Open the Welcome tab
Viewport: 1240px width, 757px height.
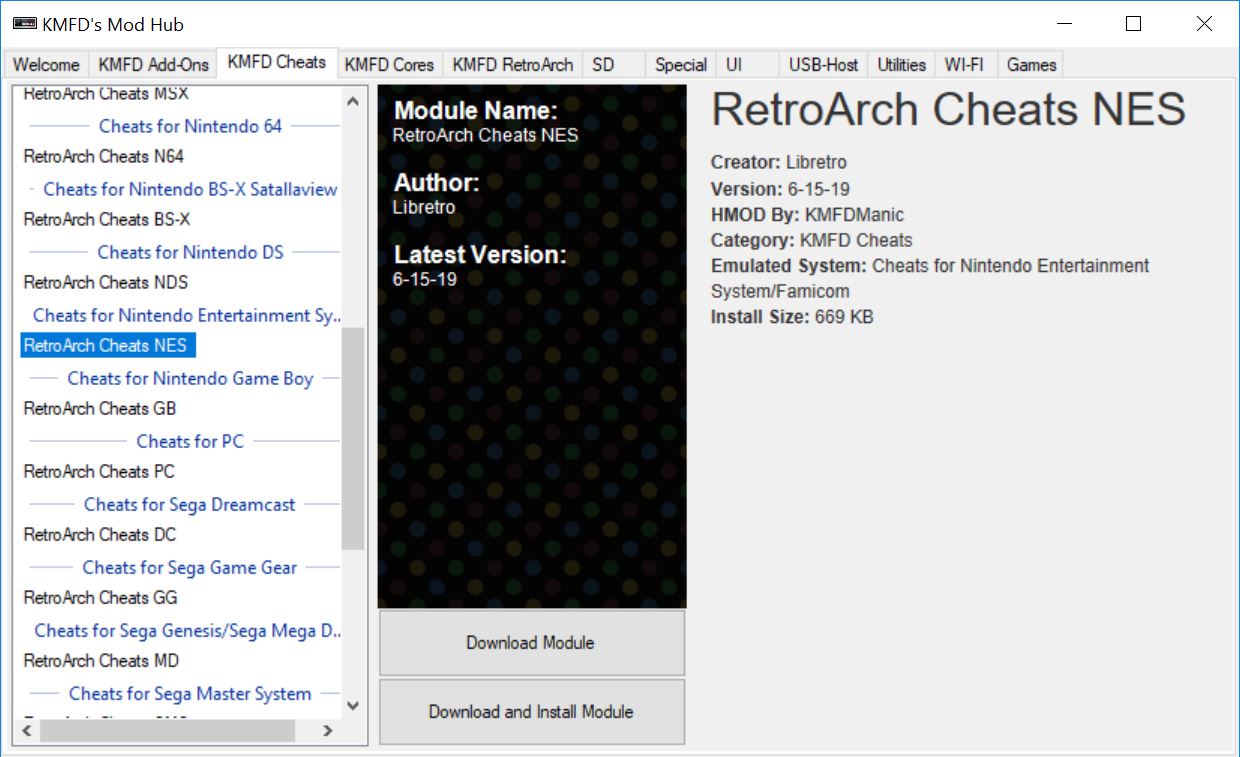click(x=46, y=65)
